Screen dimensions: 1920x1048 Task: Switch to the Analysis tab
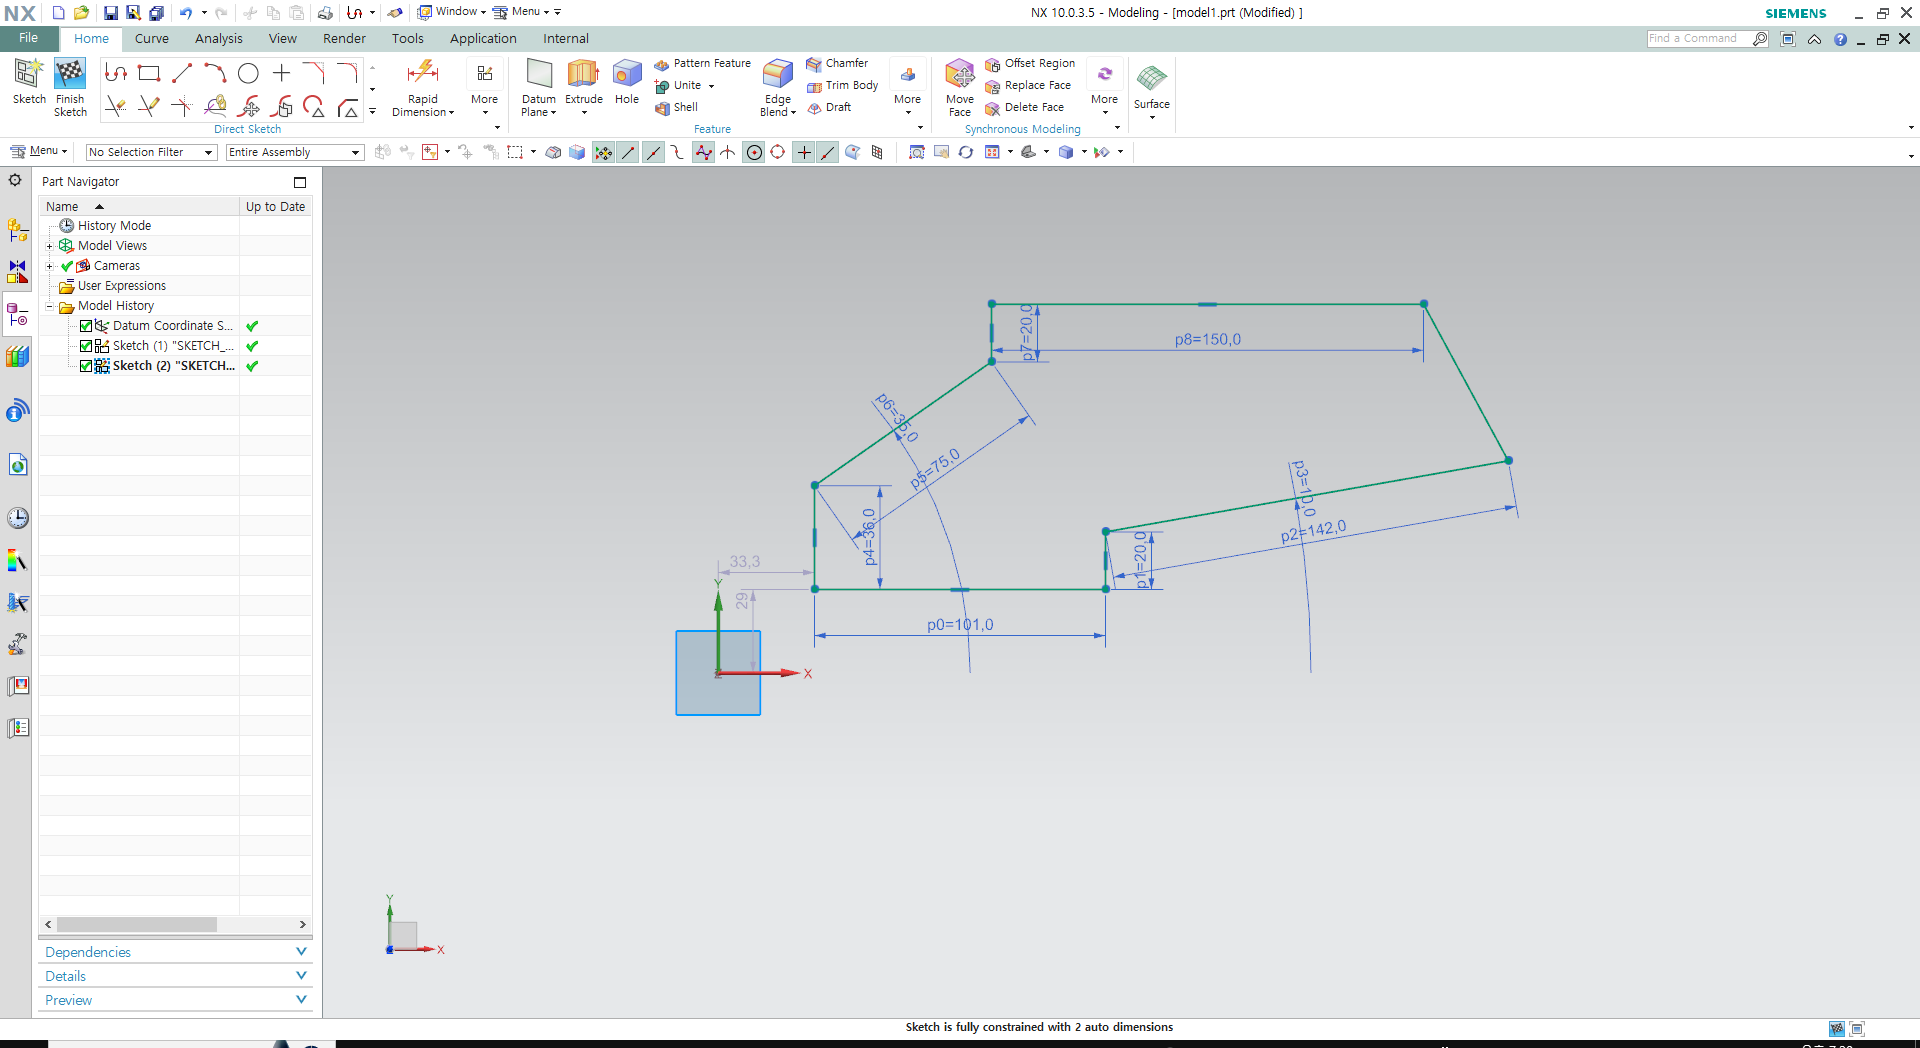click(x=219, y=39)
